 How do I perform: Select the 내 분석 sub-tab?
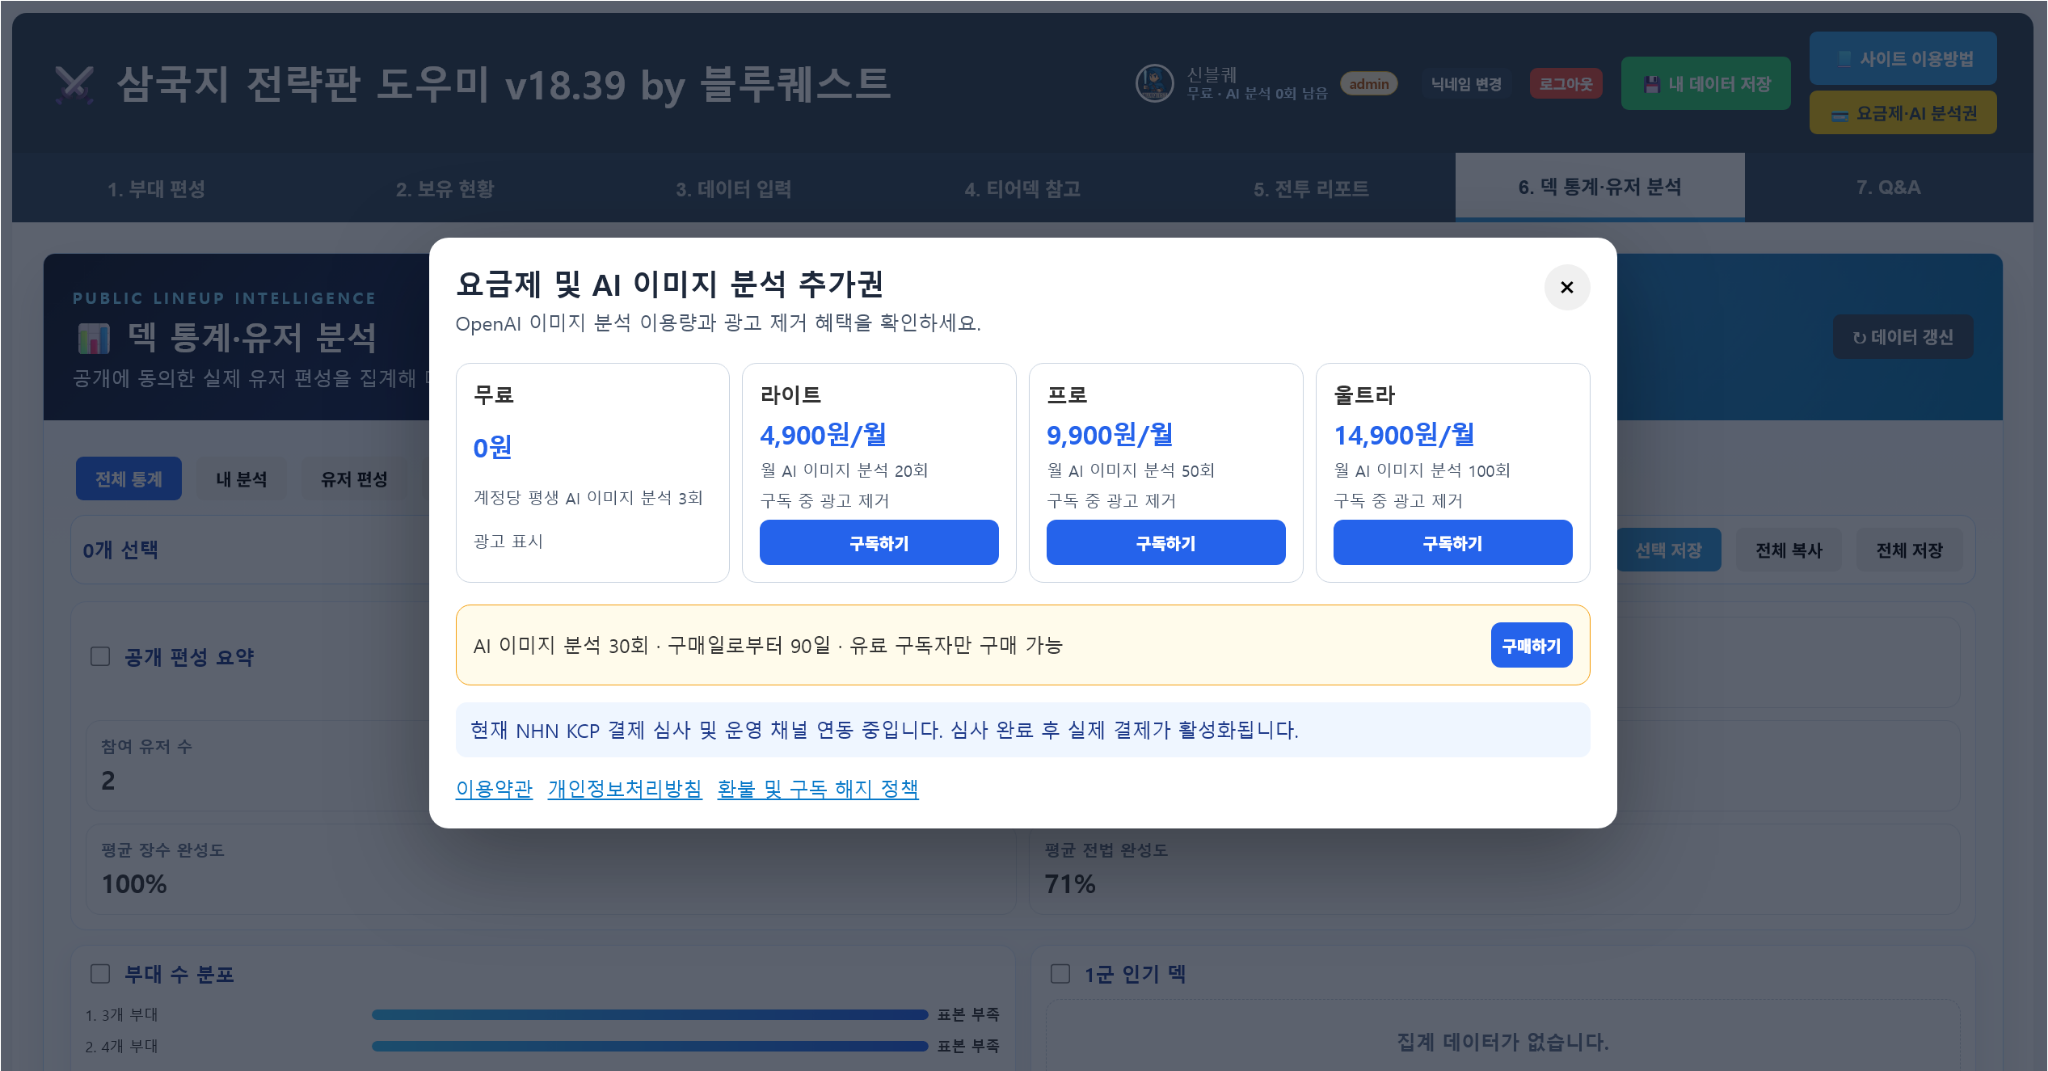point(241,479)
